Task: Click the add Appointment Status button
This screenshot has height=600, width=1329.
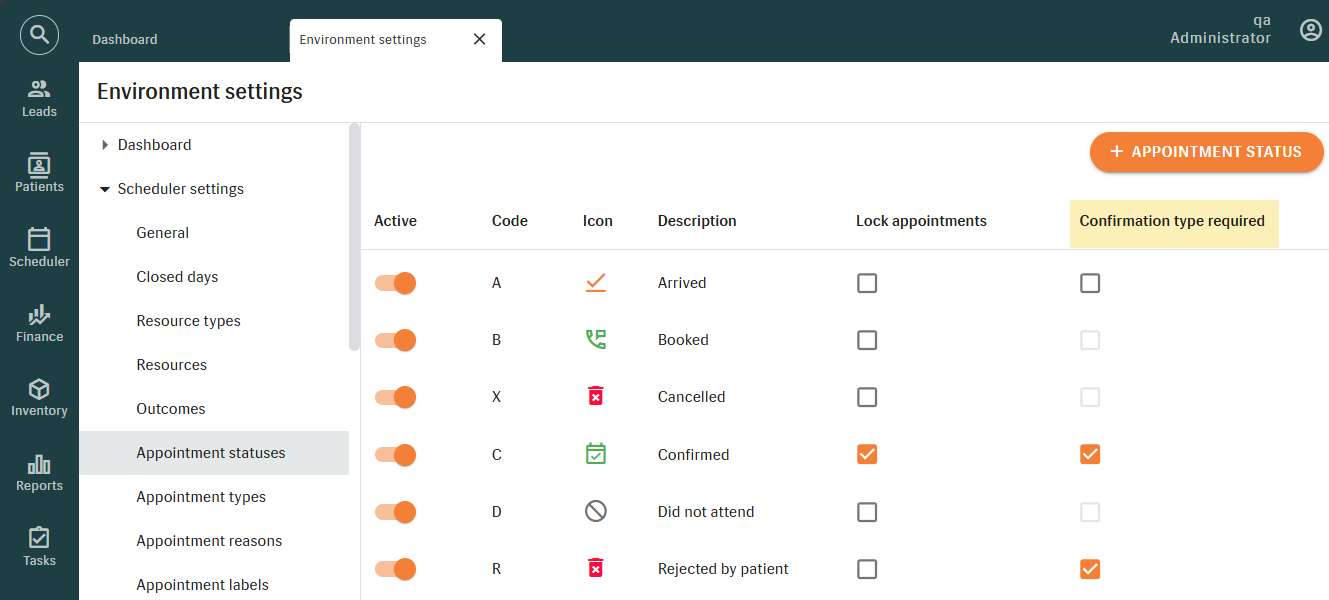Action: (1206, 152)
